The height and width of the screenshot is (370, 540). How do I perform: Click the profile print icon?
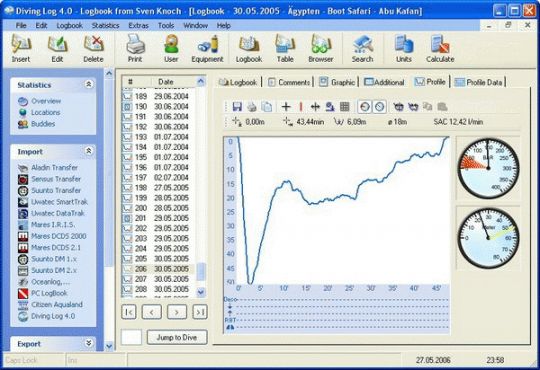252,107
